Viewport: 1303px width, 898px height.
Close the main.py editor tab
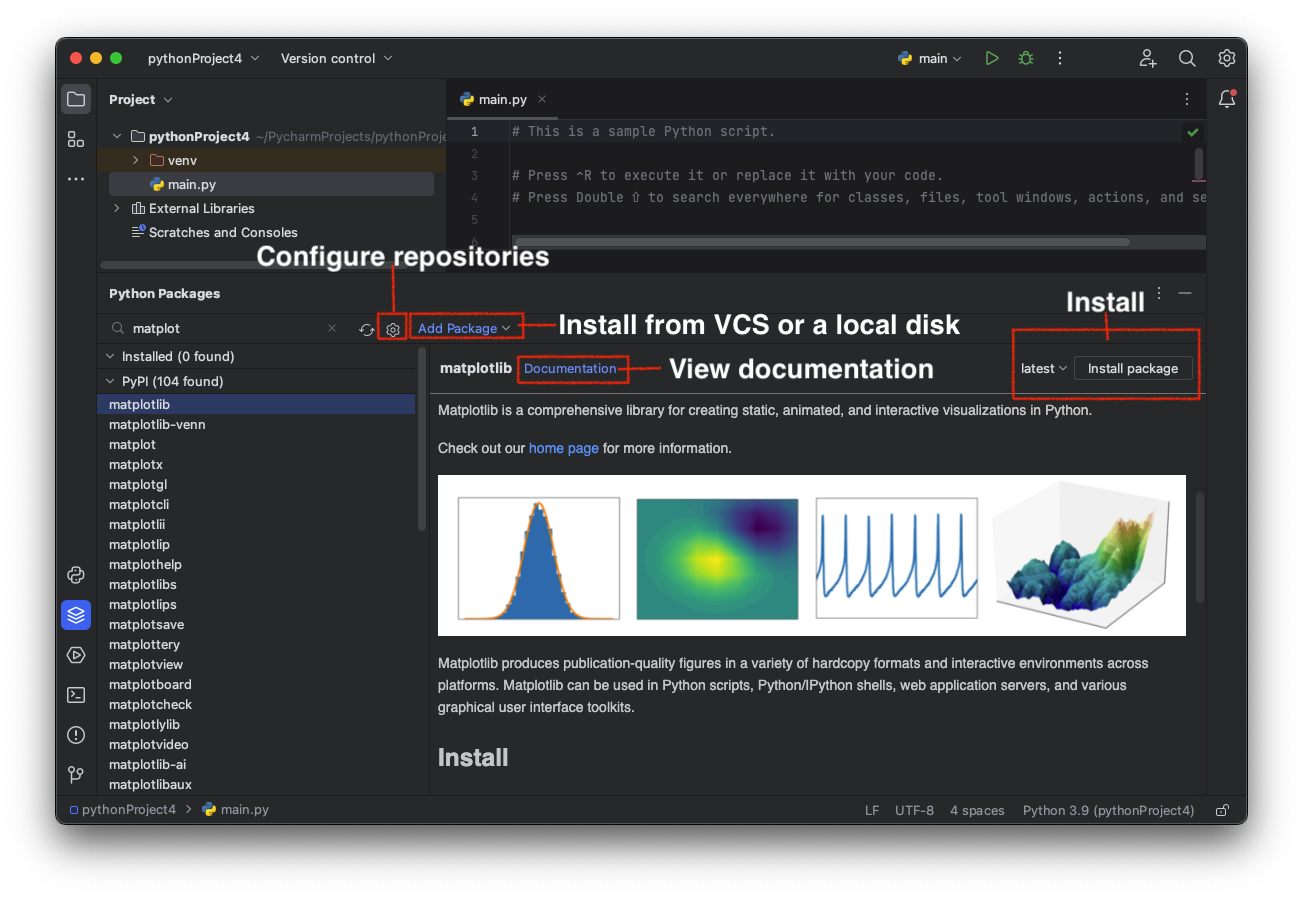542,99
